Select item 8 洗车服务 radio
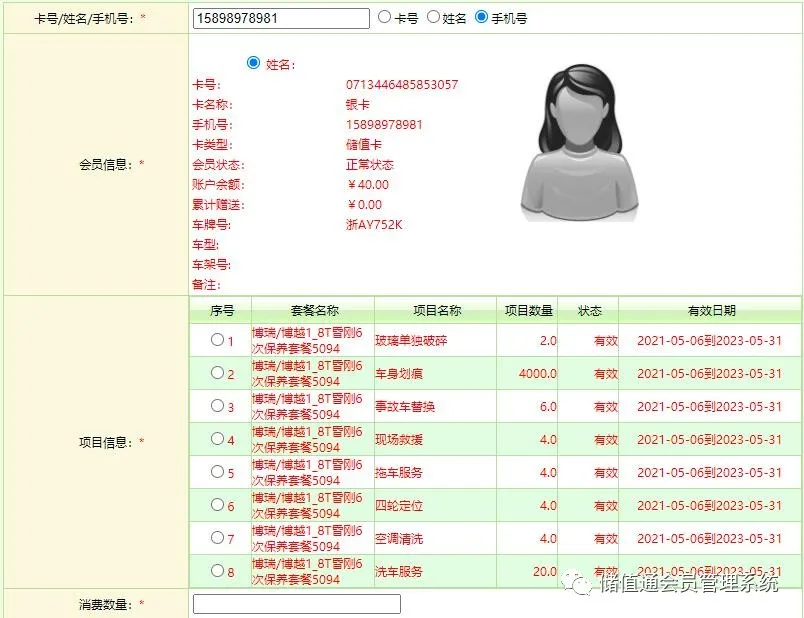This screenshot has height=618, width=804. pyautogui.click(x=217, y=571)
